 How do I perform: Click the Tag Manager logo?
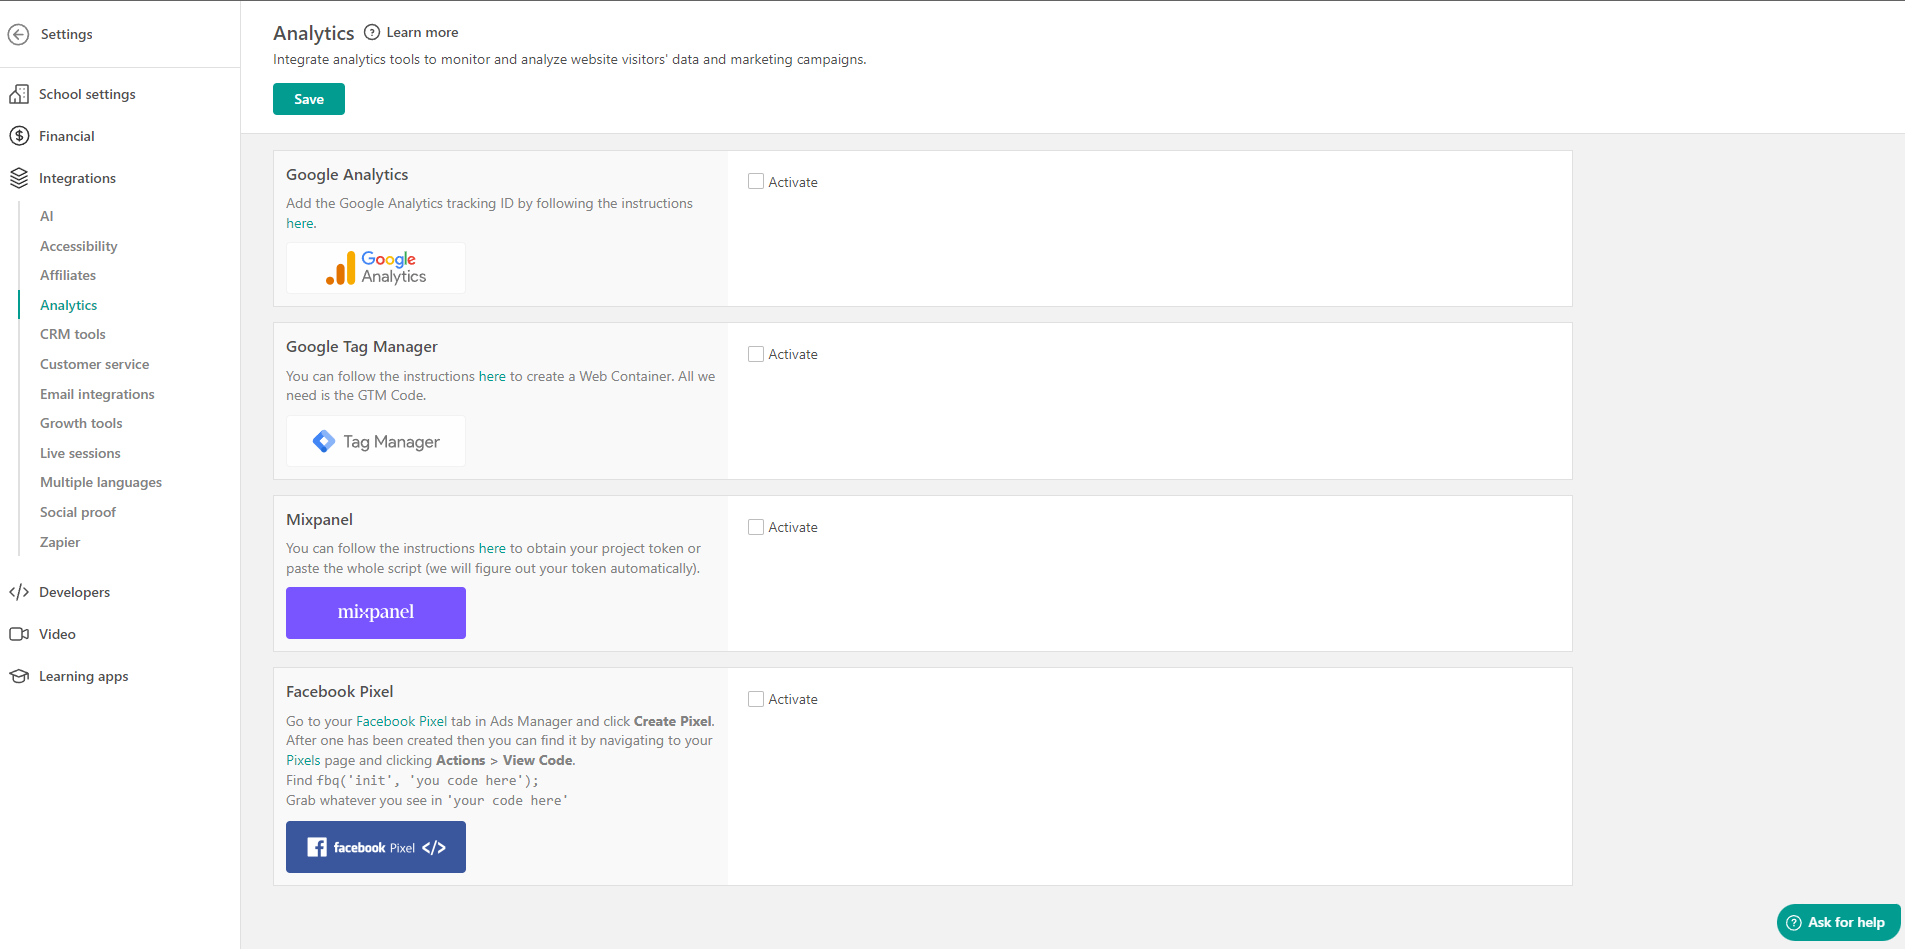(x=375, y=440)
